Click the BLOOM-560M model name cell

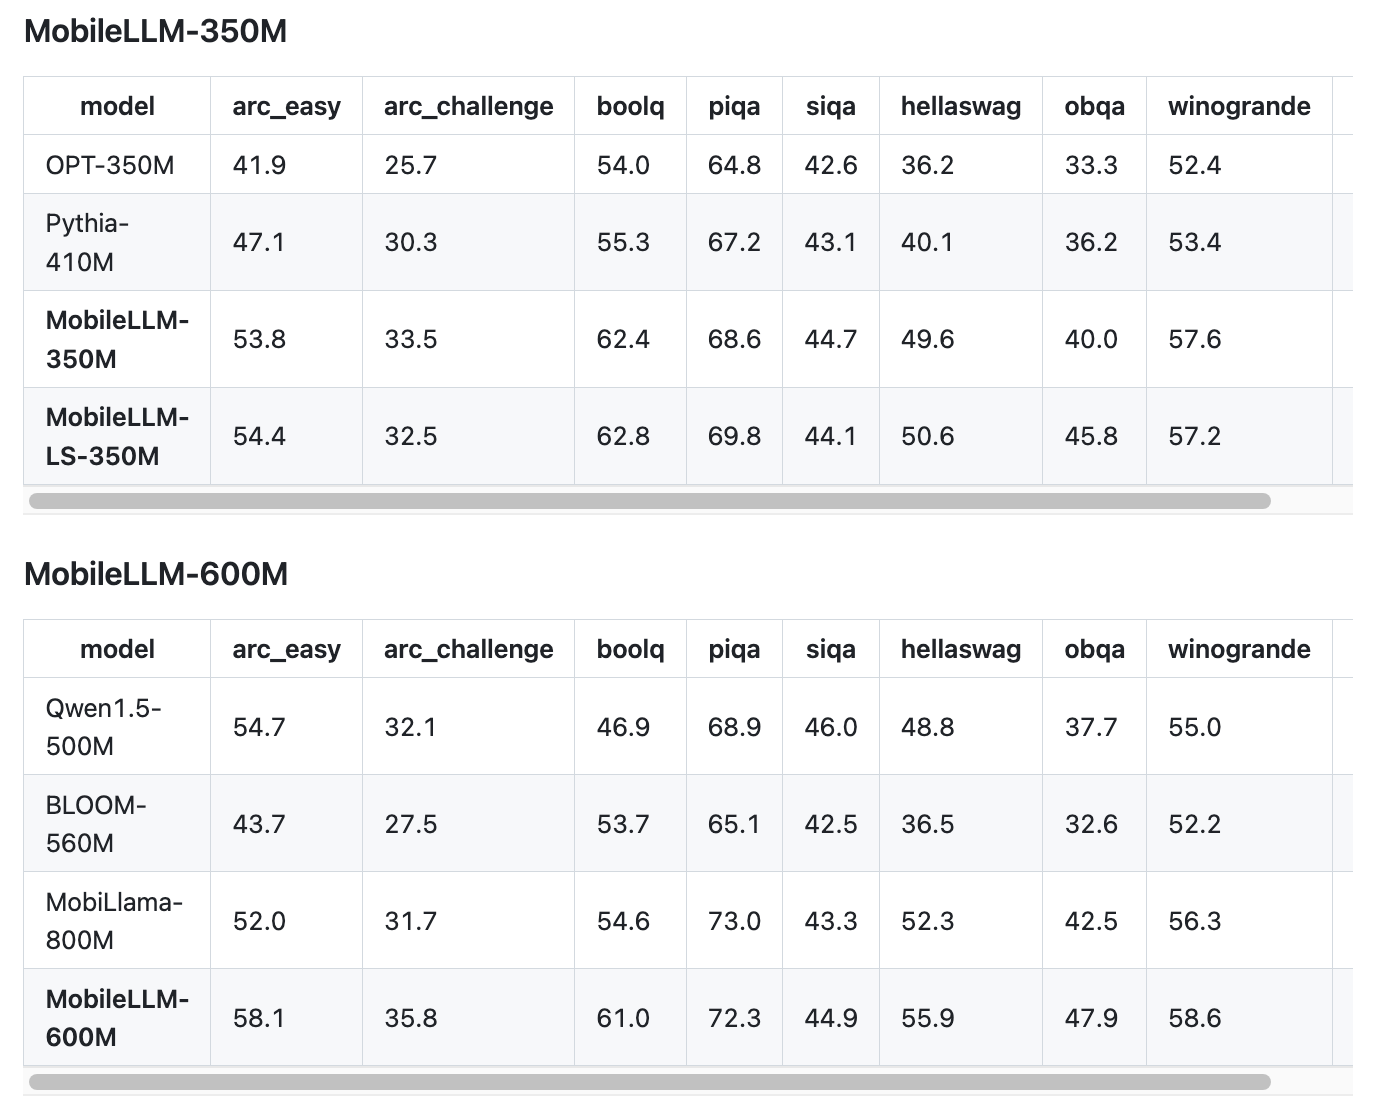point(96,824)
